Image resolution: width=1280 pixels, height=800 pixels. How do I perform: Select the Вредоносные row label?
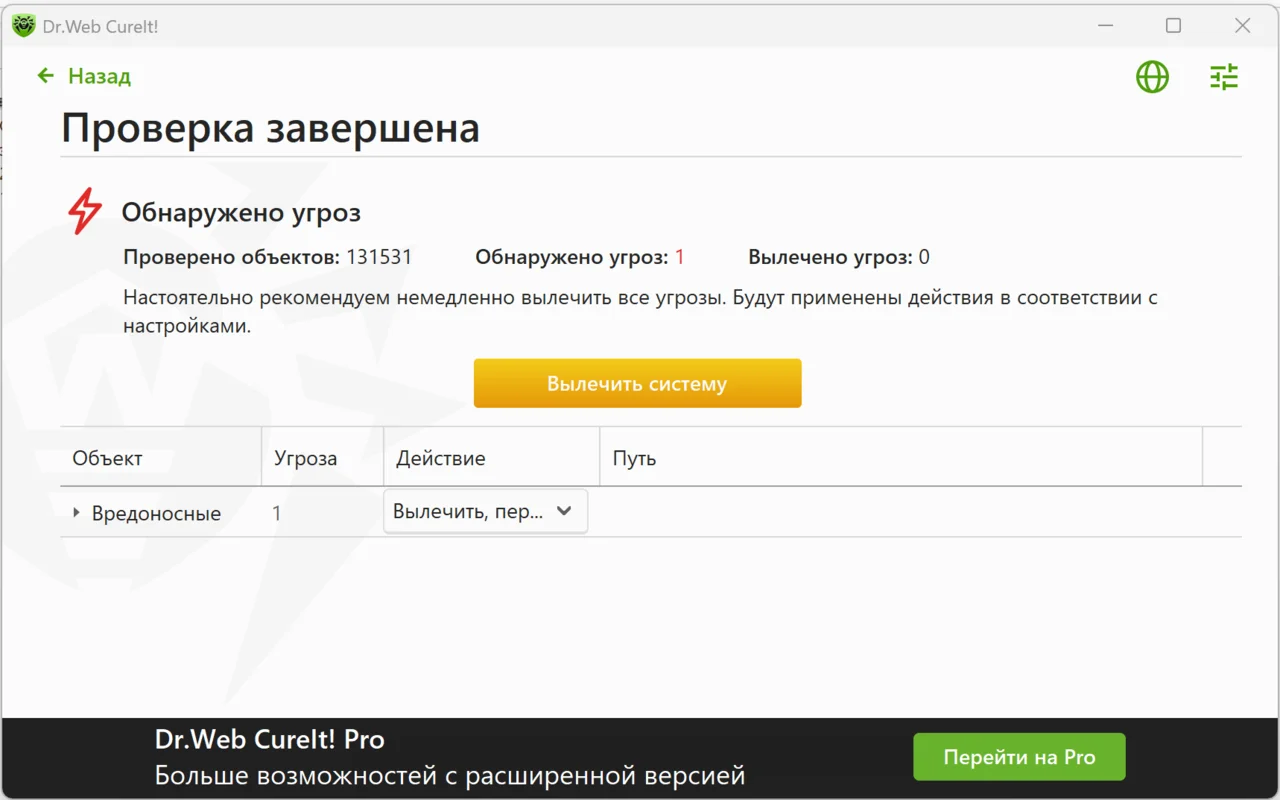click(x=156, y=513)
